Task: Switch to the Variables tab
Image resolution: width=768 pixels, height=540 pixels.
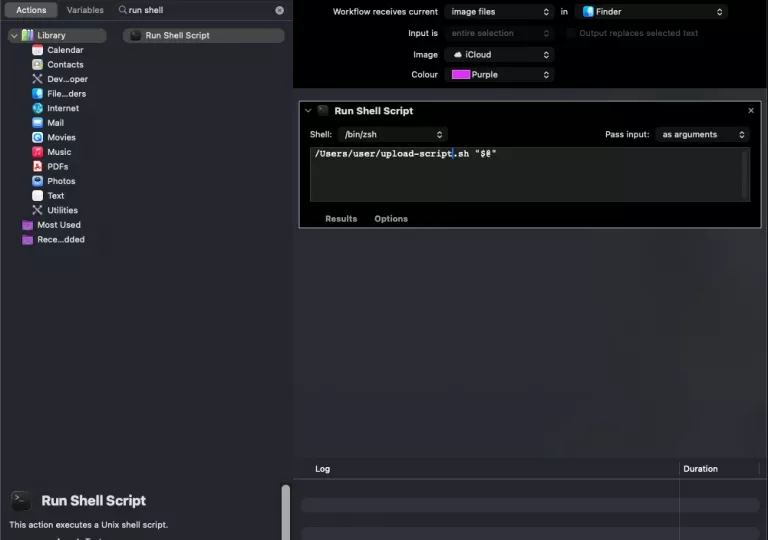Action: [x=85, y=10]
